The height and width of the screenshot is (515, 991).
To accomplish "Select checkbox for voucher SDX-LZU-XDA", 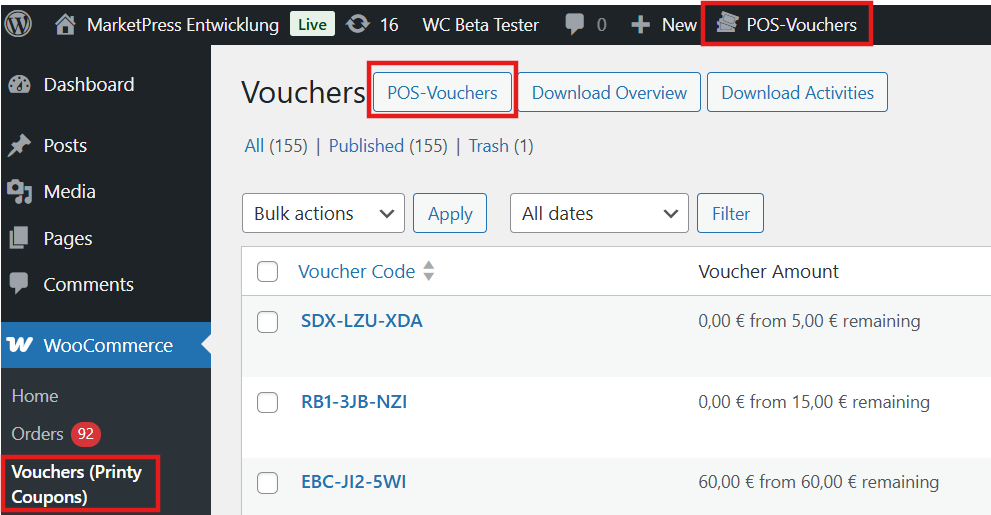I will 267,322.
